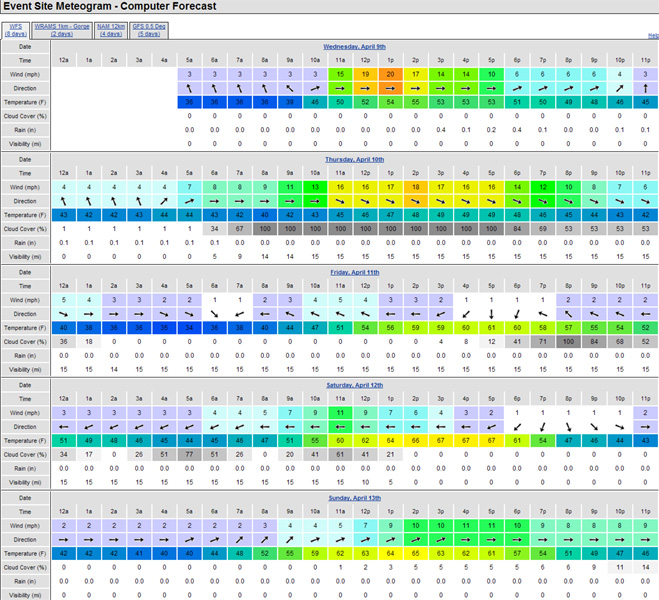Click Sunday's 12a wind direction arrow

[64, 538]
